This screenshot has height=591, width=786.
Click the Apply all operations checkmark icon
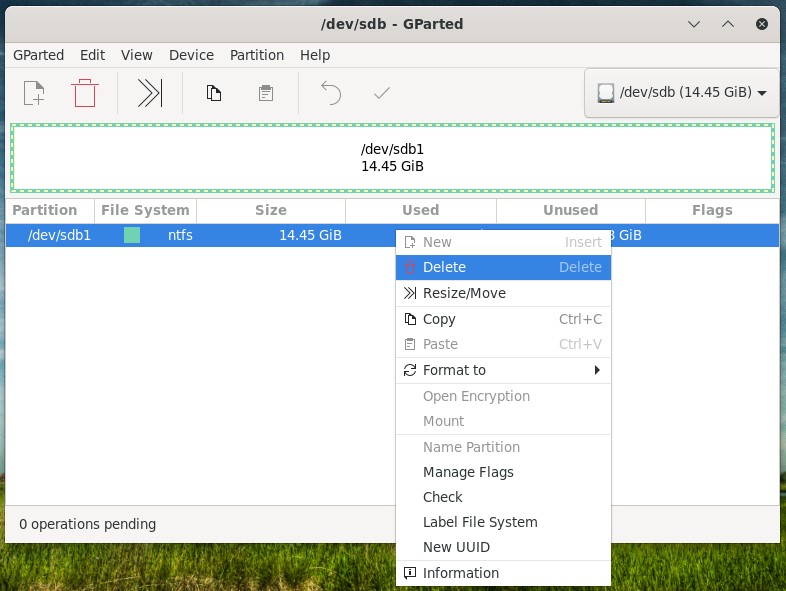[382, 93]
